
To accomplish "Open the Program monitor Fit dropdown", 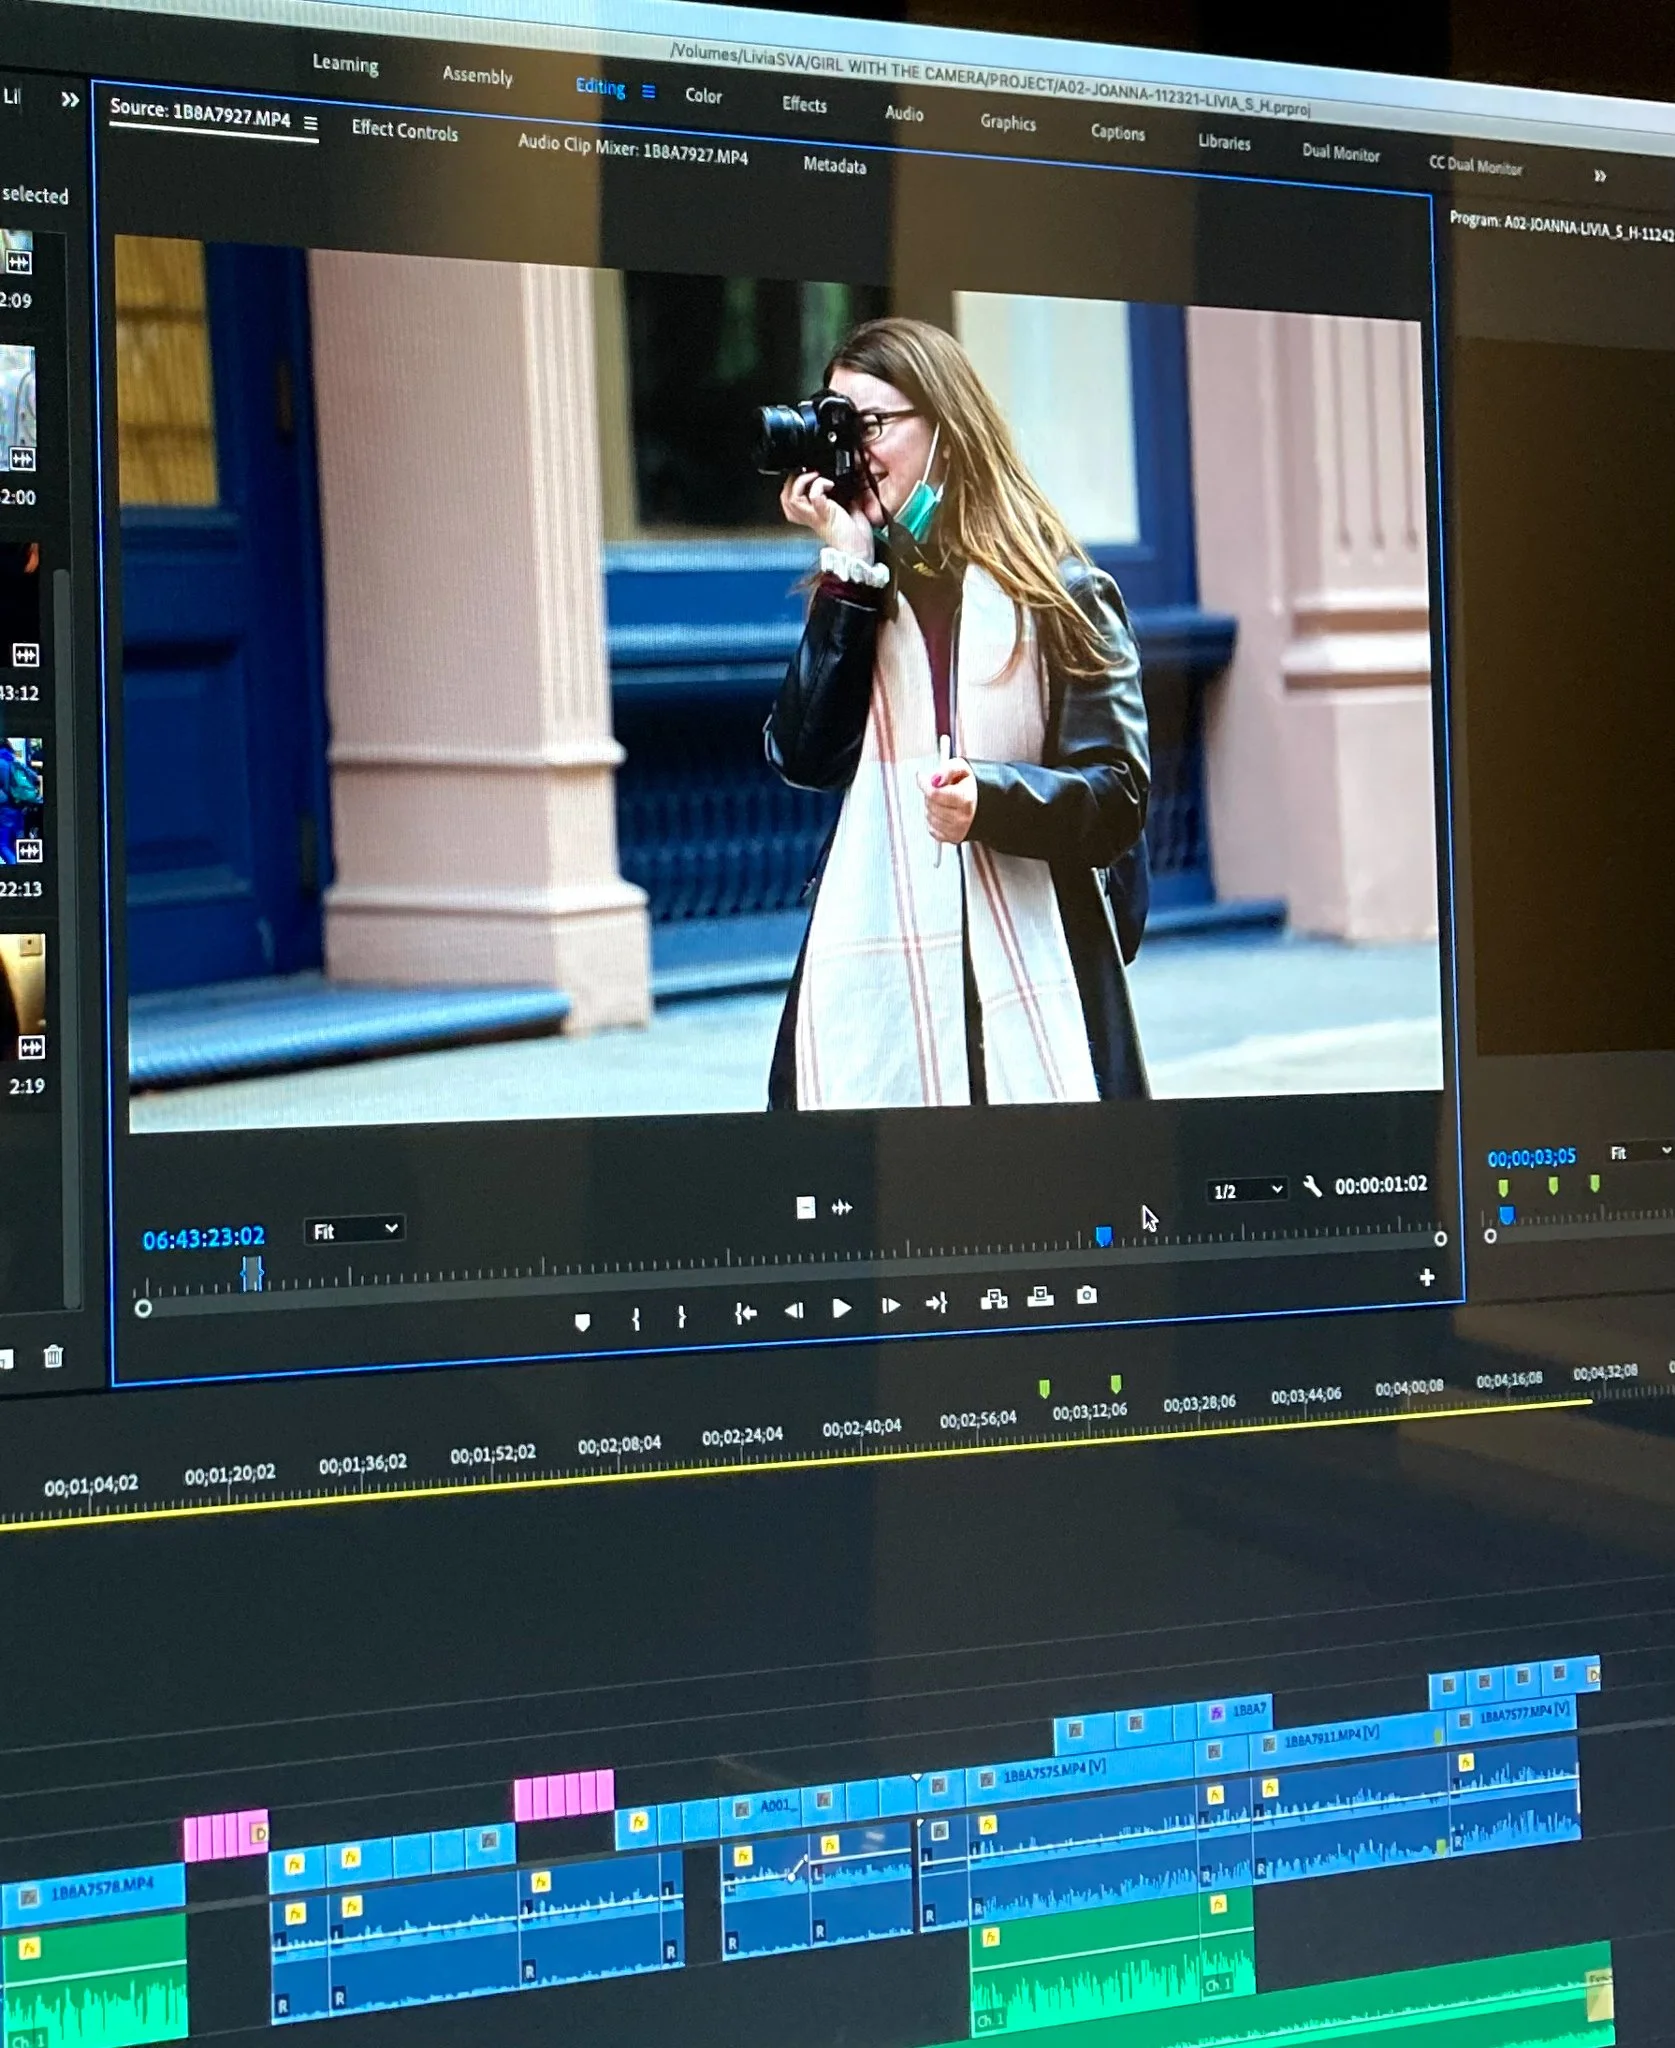I will point(1640,1153).
